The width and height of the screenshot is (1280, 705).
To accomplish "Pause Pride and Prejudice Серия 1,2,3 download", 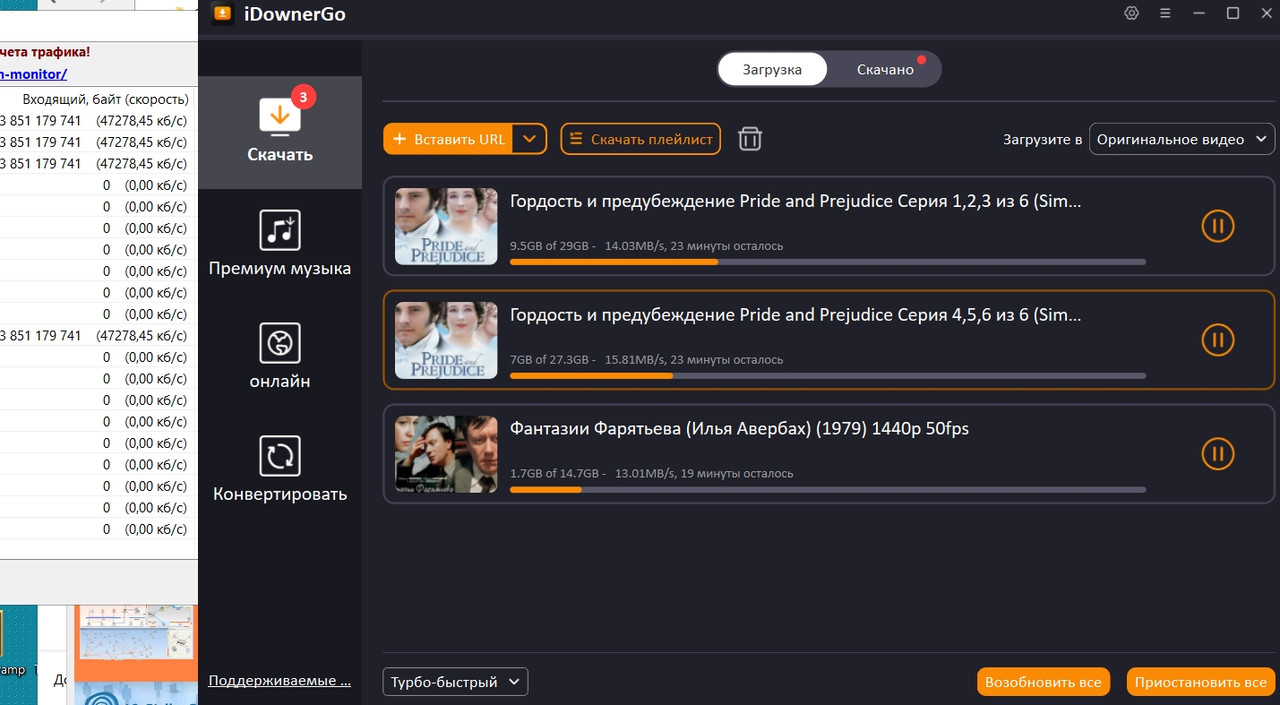I will pyautogui.click(x=1217, y=226).
